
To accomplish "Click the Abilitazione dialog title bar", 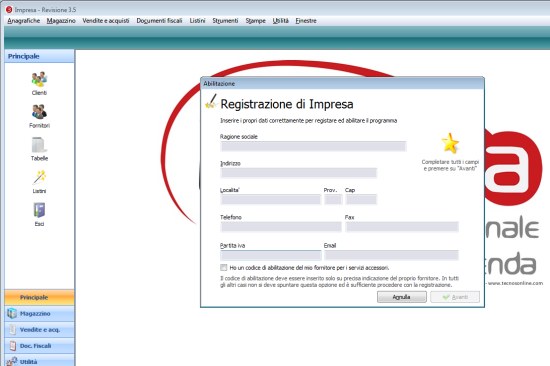I will [342, 84].
